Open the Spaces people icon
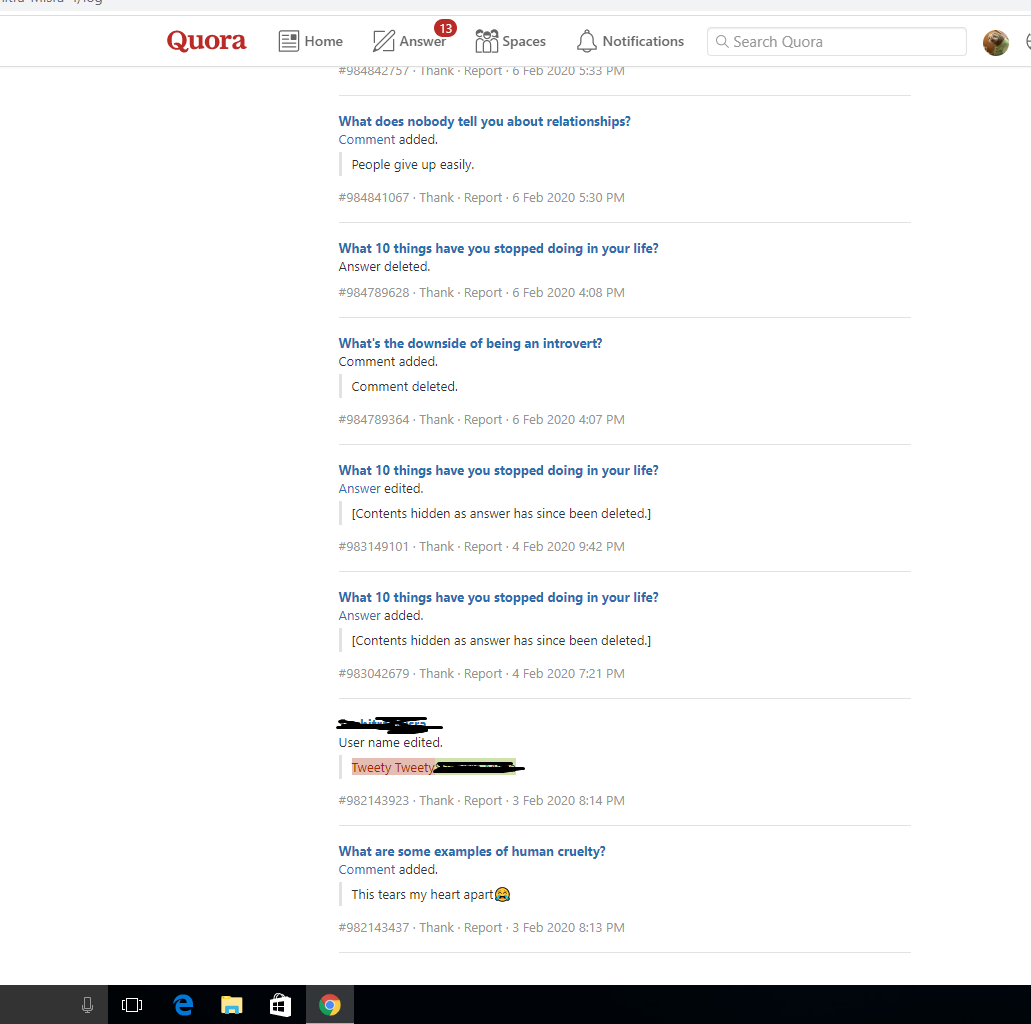The image size is (1031, 1024). 487,41
